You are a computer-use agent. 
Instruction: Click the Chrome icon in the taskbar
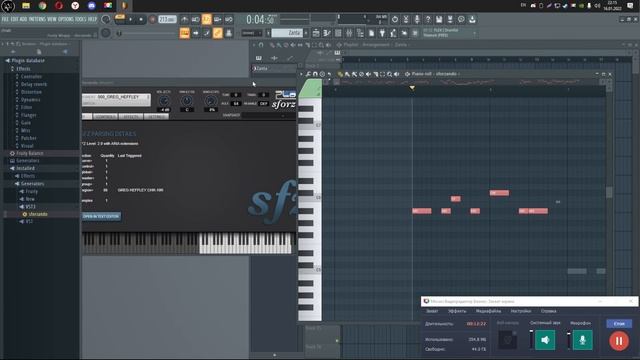pos(42,6)
